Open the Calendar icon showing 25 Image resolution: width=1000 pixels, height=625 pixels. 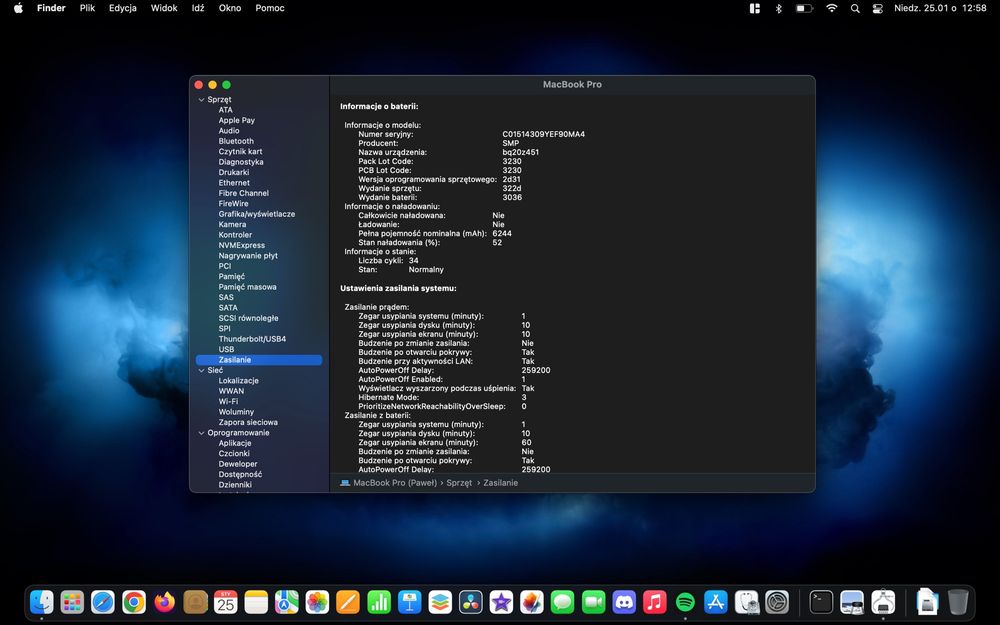click(226, 601)
